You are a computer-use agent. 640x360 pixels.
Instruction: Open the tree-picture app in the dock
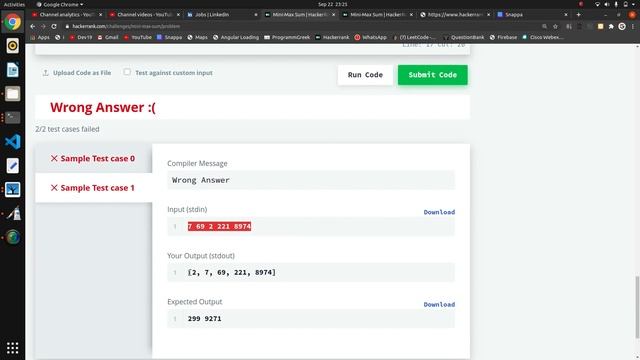(x=13, y=189)
